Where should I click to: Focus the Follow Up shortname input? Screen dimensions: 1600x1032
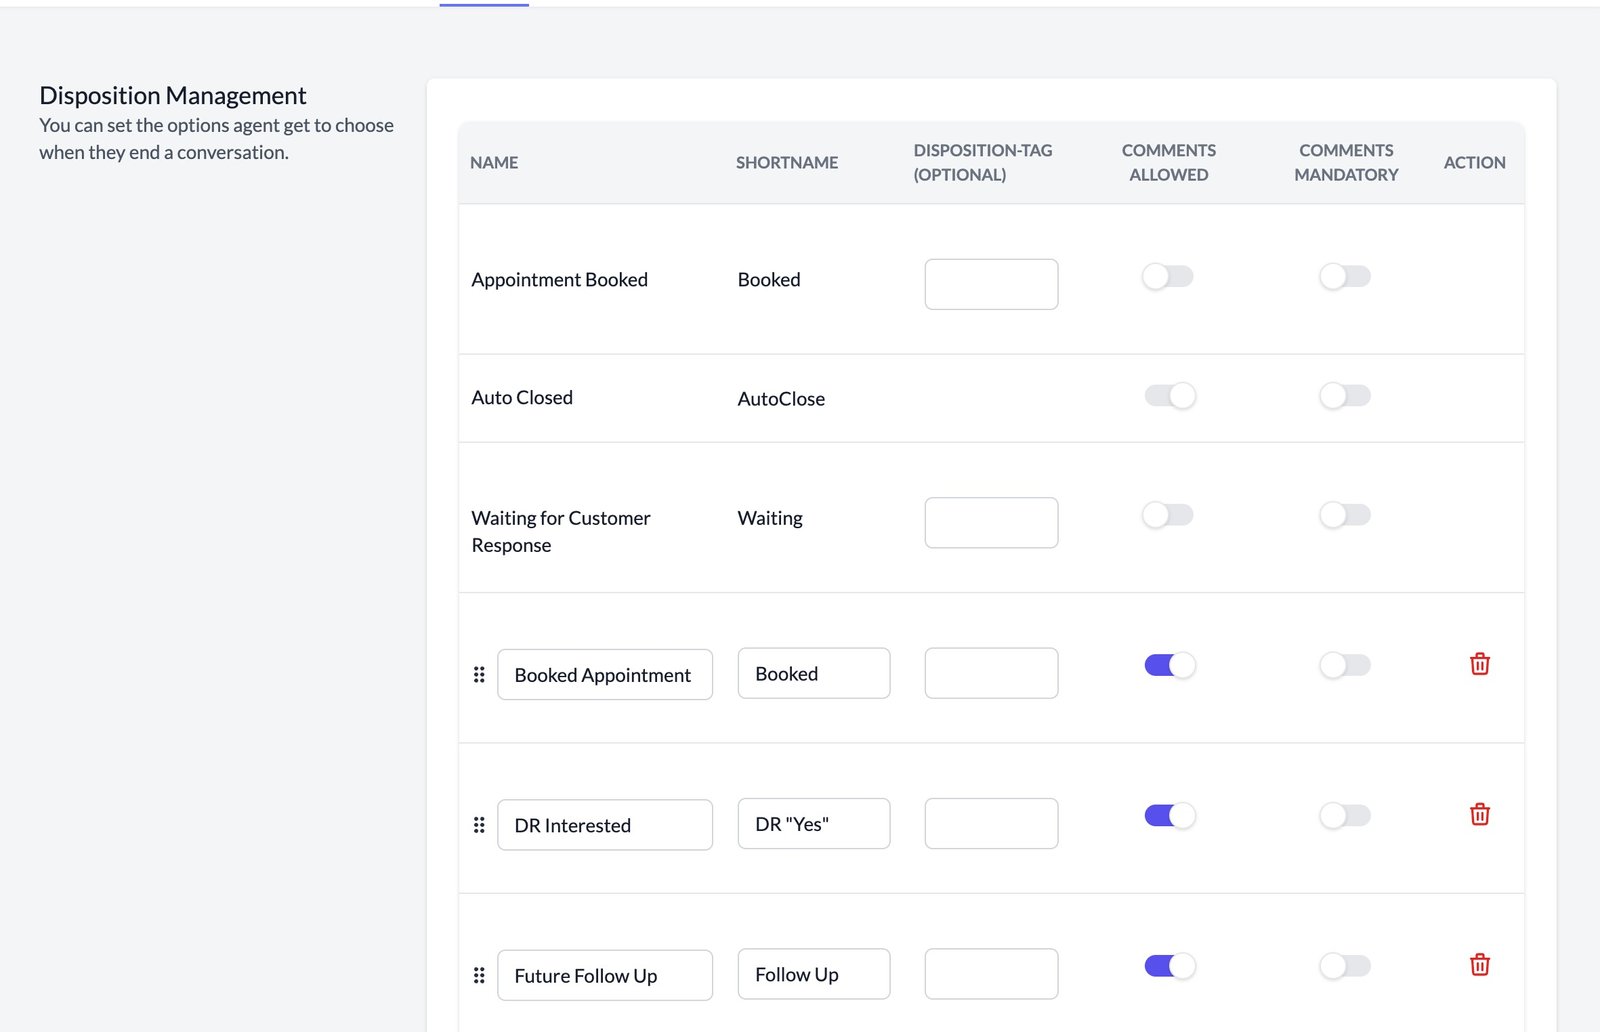[x=813, y=974]
